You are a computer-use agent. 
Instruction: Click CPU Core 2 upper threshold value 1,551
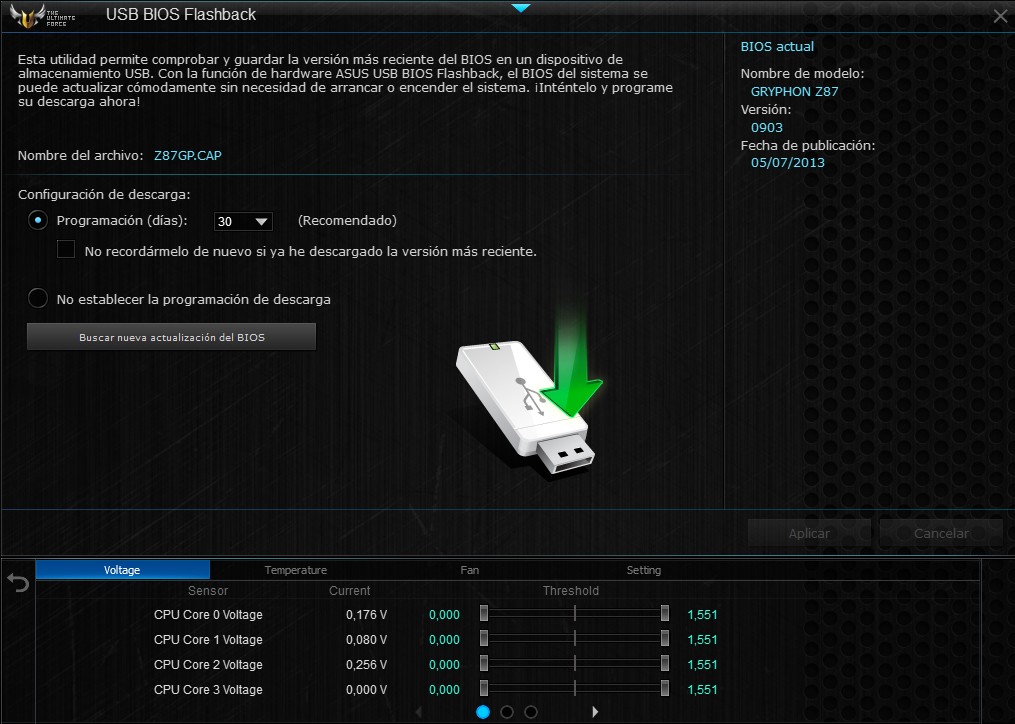pyautogui.click(x=702, y=664)
